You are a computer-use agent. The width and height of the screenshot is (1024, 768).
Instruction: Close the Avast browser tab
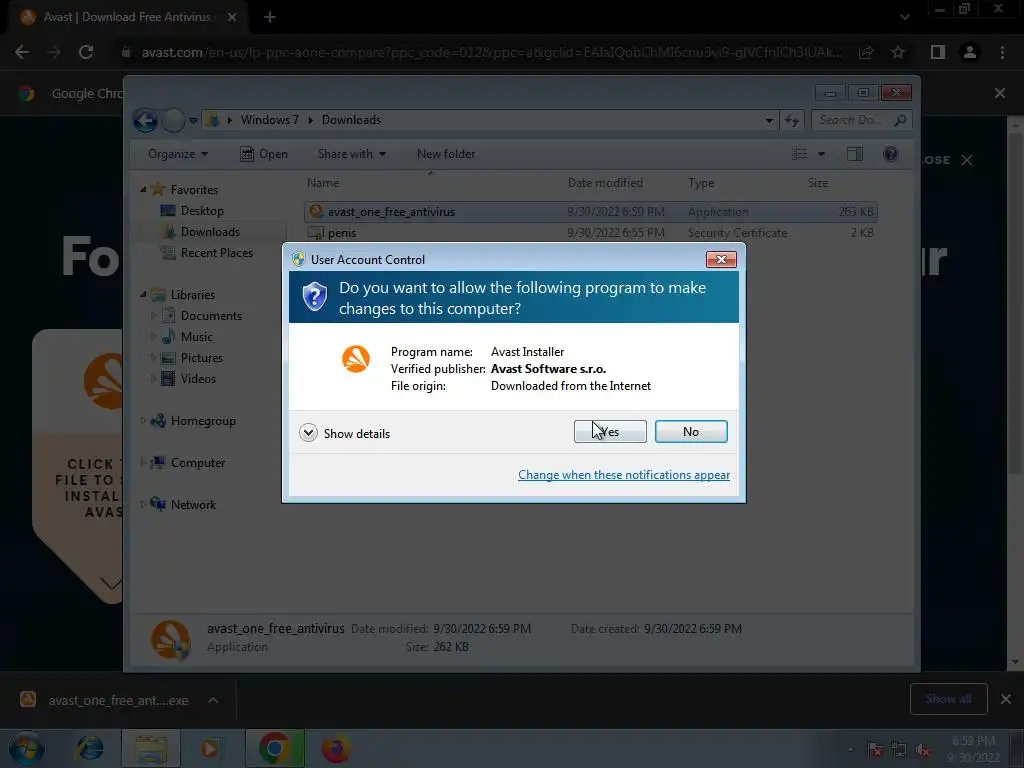pos(232,17)
